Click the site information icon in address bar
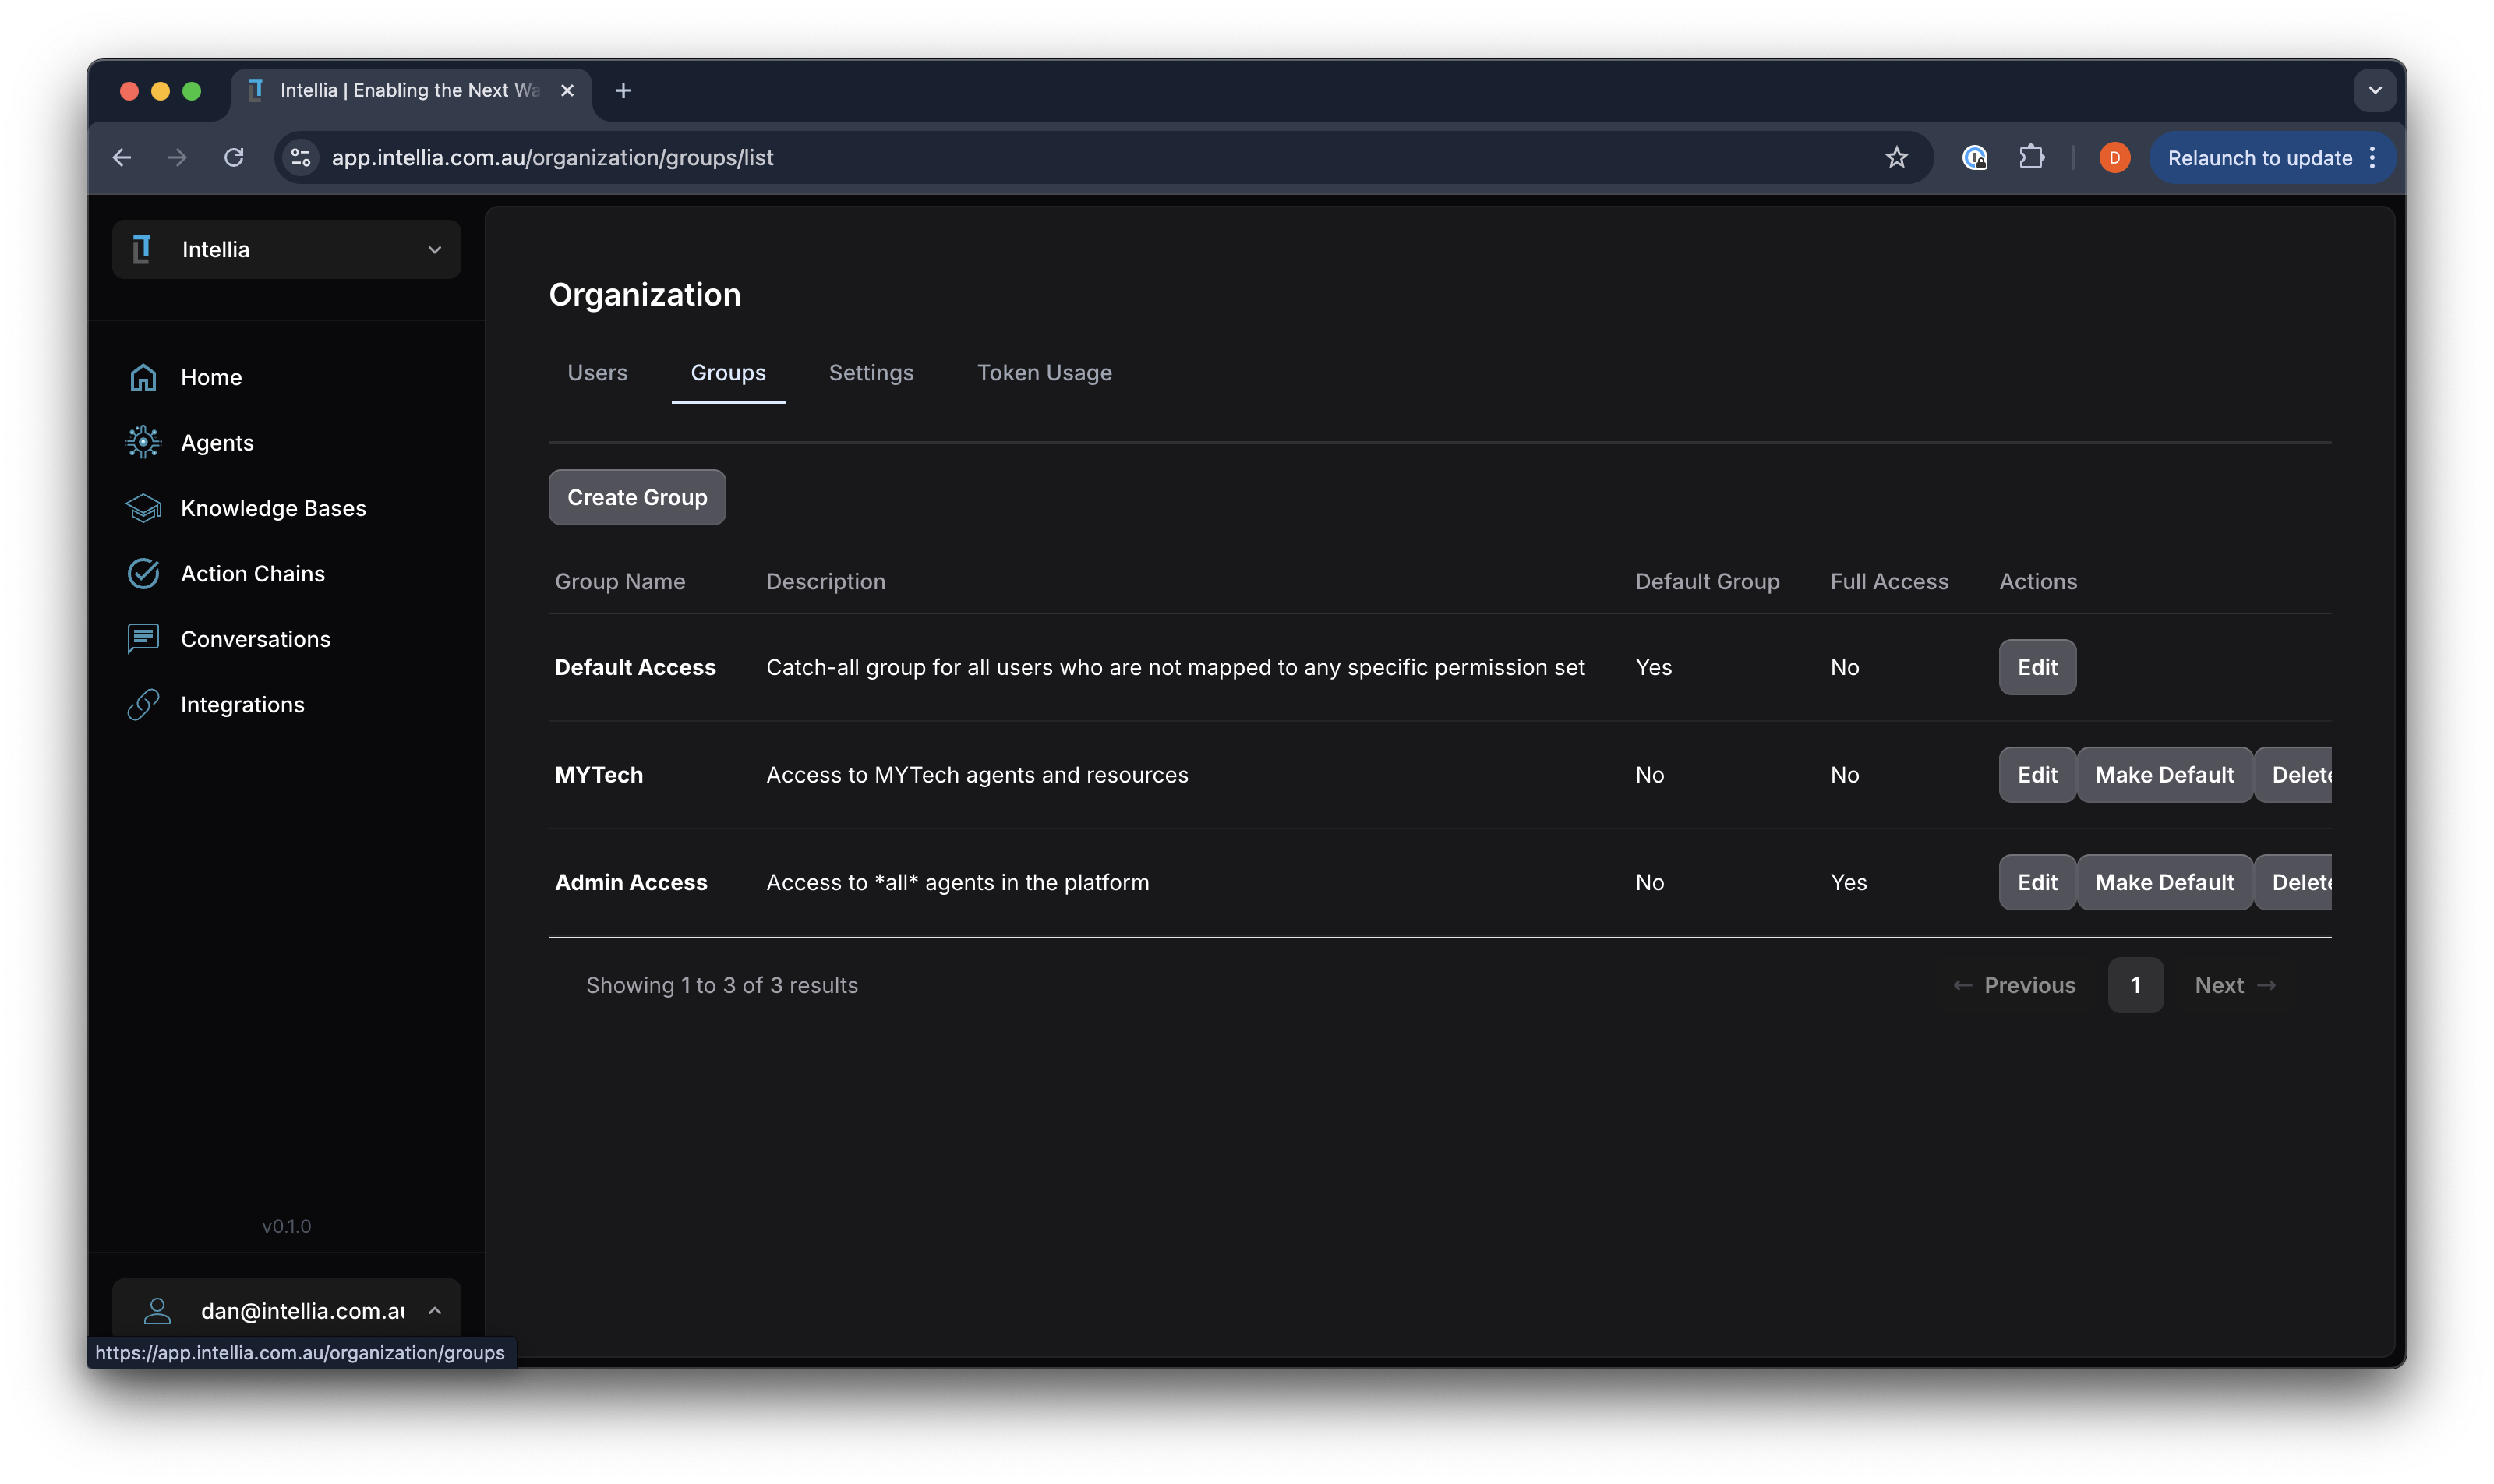2494x1484 pixels. (301, 157)
